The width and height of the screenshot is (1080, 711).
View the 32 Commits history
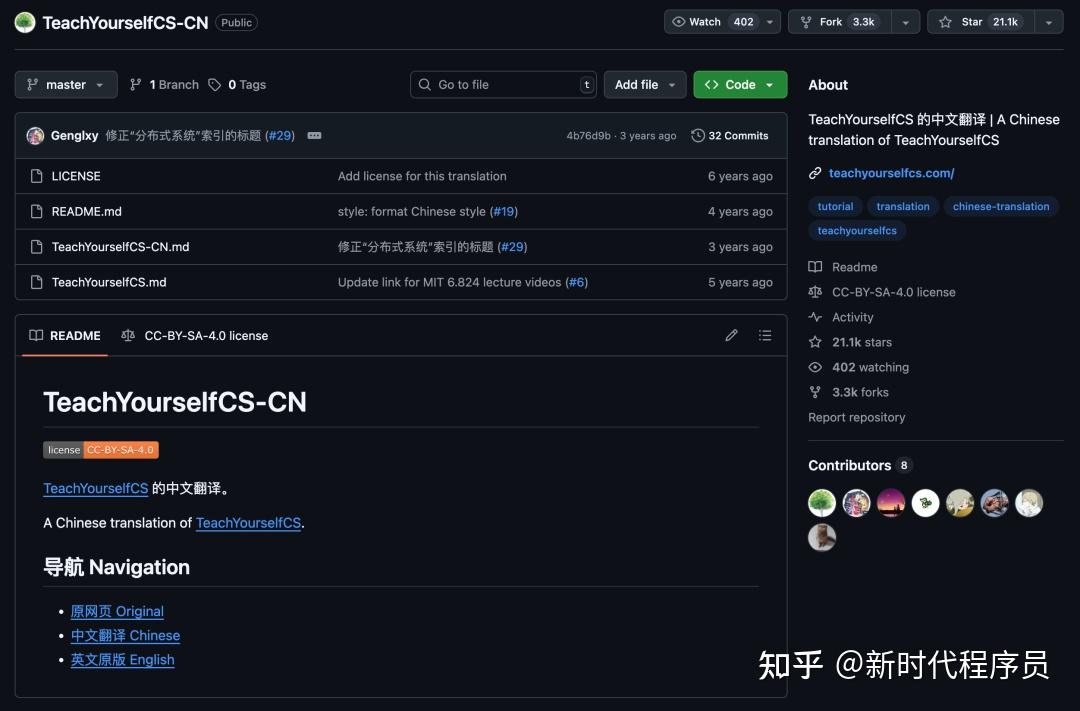[x=729, y=136]
